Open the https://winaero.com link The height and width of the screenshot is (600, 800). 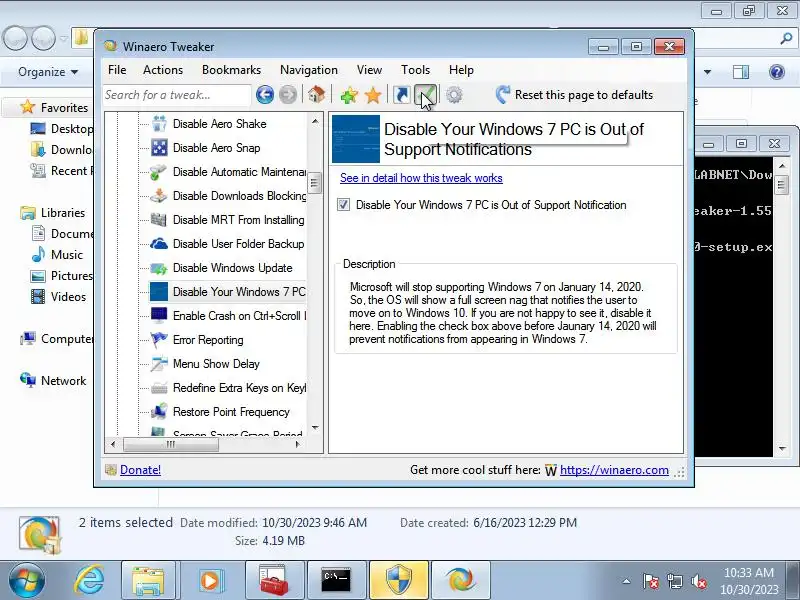click(x=614, y=470)
